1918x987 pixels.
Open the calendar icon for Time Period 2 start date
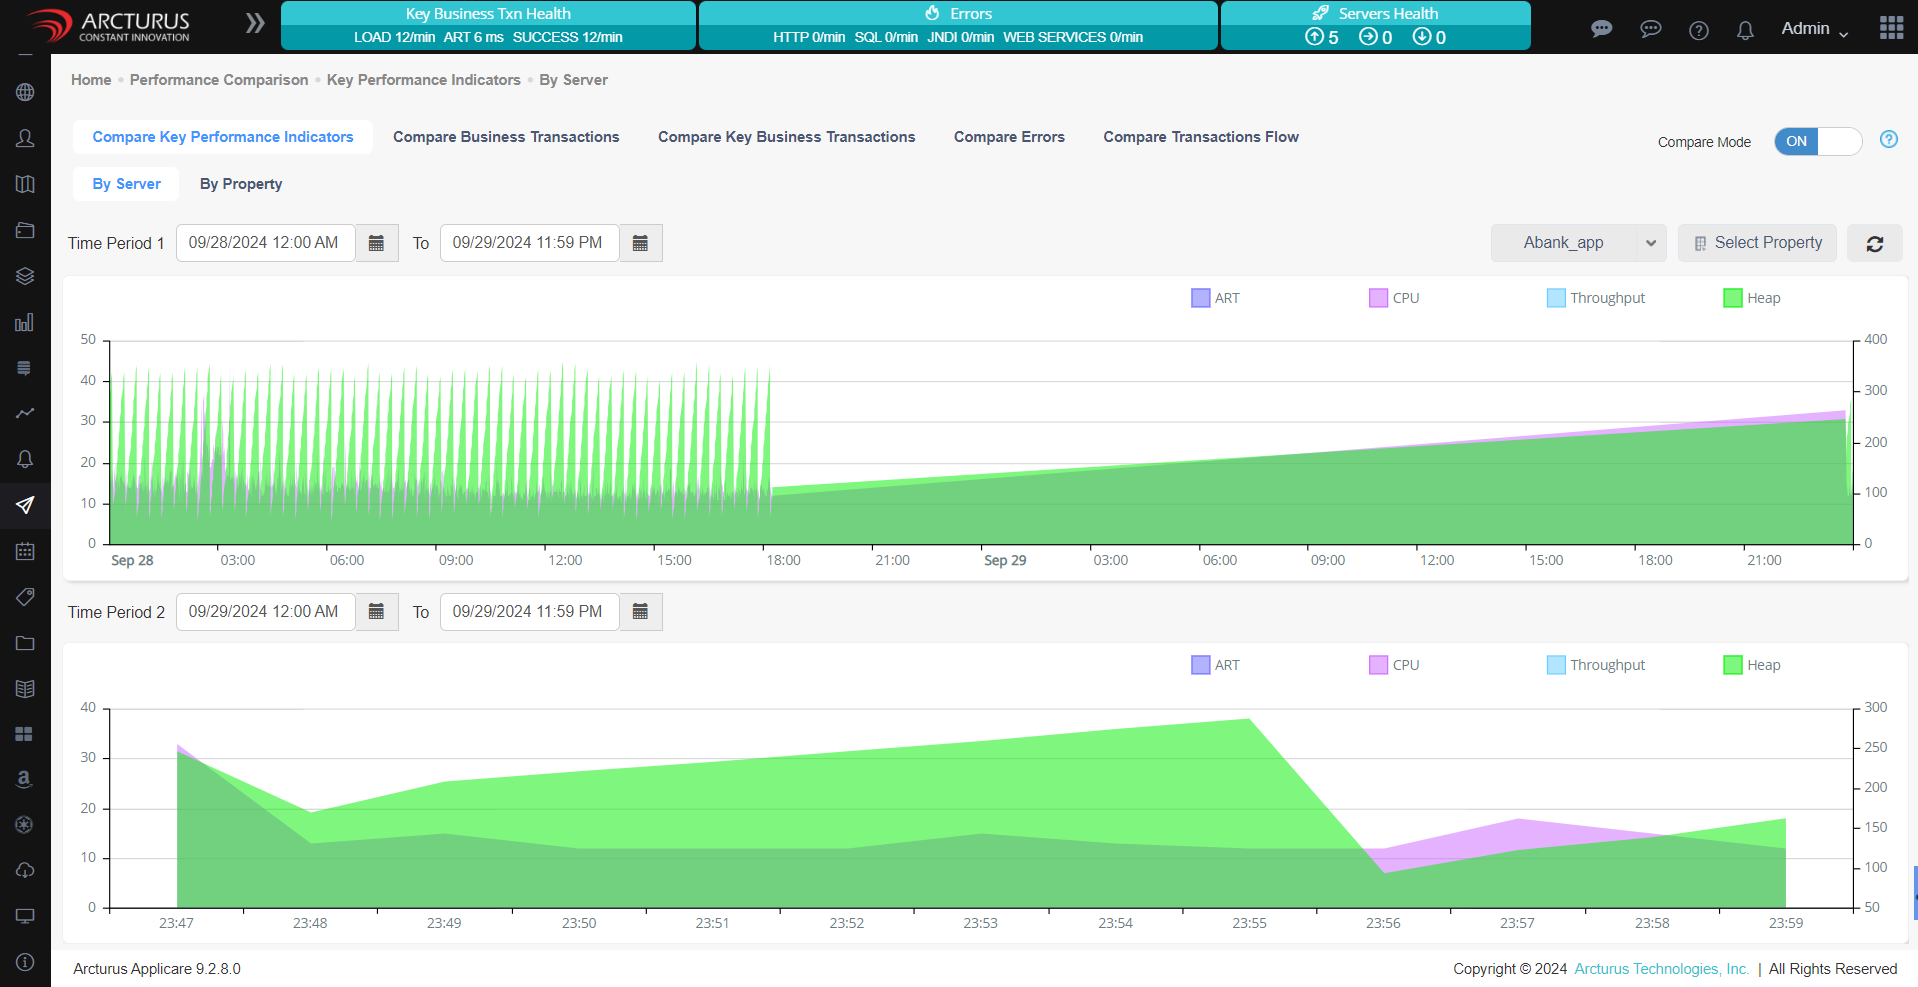[x=377, y=611]
